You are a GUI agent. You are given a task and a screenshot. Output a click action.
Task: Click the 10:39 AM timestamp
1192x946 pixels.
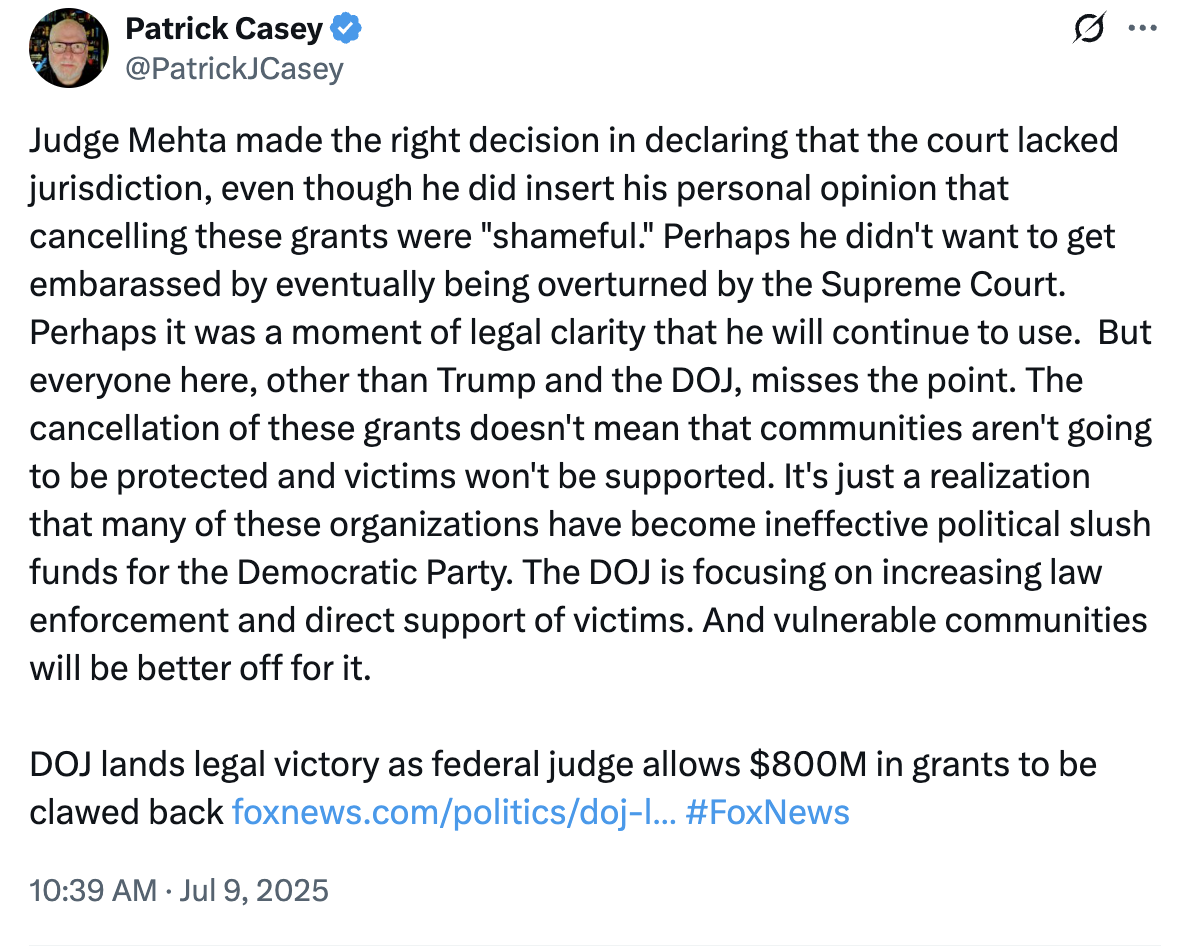coord(94,889)
